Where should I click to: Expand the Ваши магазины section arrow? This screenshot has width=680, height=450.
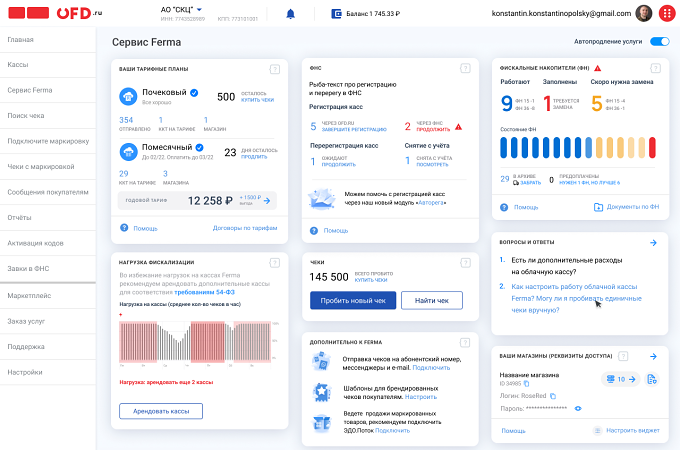[653, 356]
